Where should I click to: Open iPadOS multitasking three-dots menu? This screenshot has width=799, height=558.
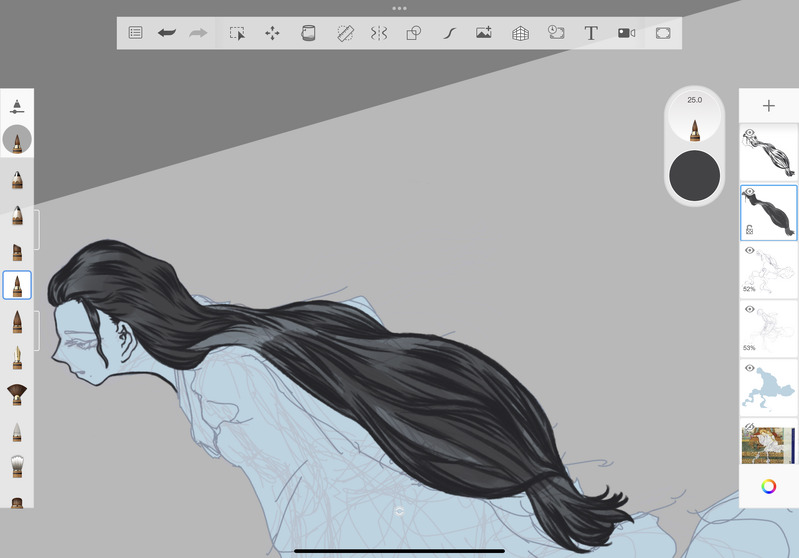tap(400, 8)
